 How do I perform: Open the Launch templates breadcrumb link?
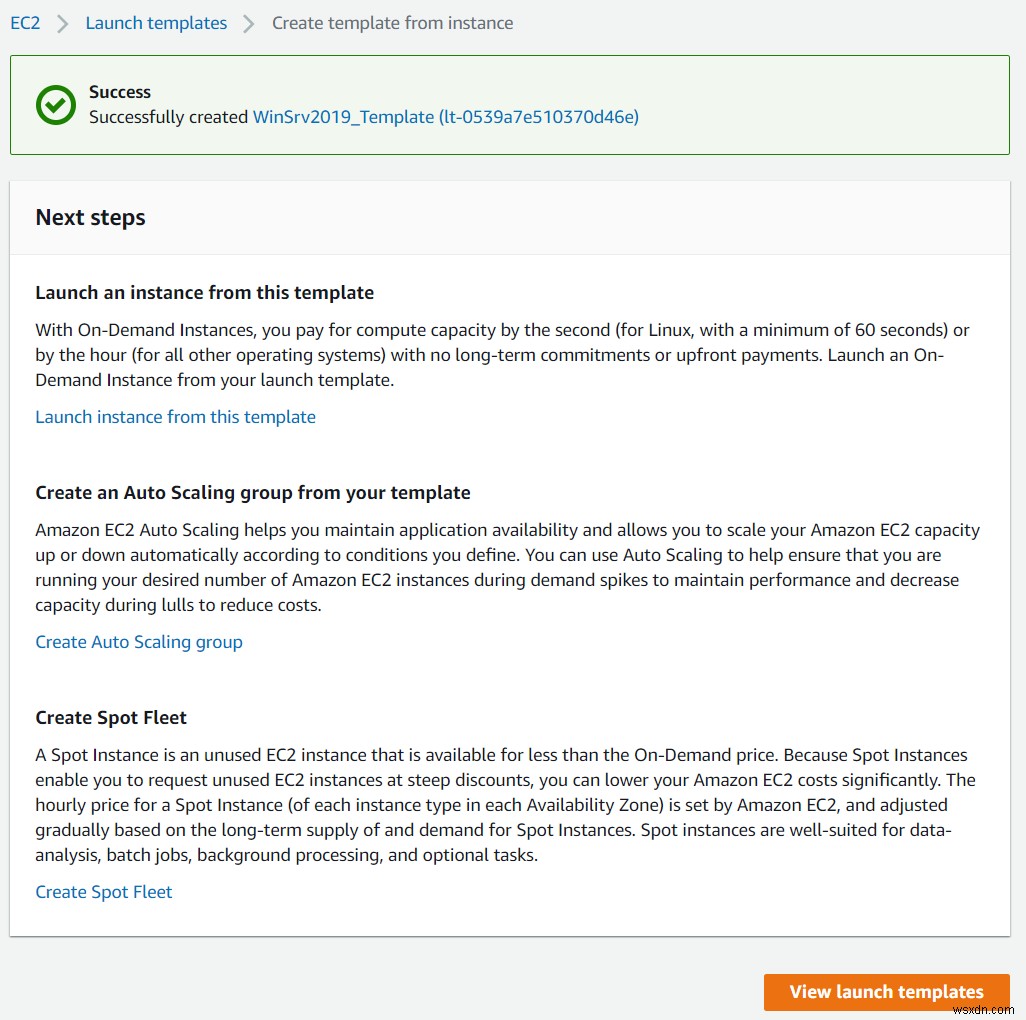coord(156,22)
